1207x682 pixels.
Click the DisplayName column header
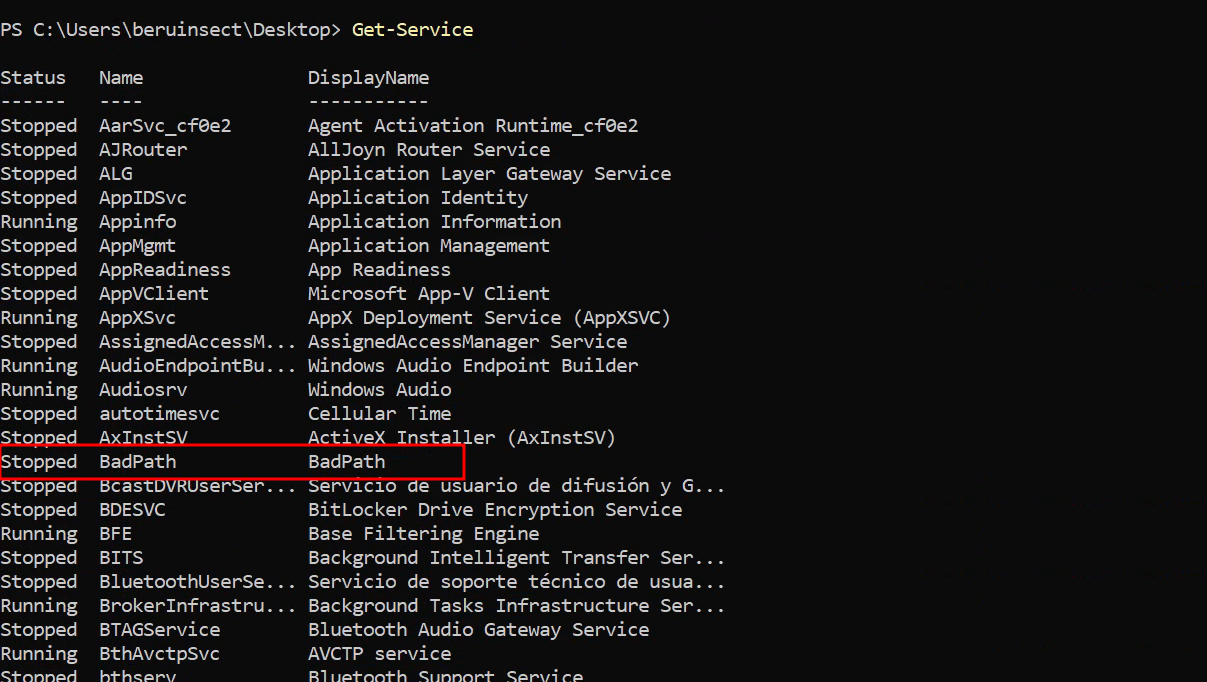(x=368, y=78)
